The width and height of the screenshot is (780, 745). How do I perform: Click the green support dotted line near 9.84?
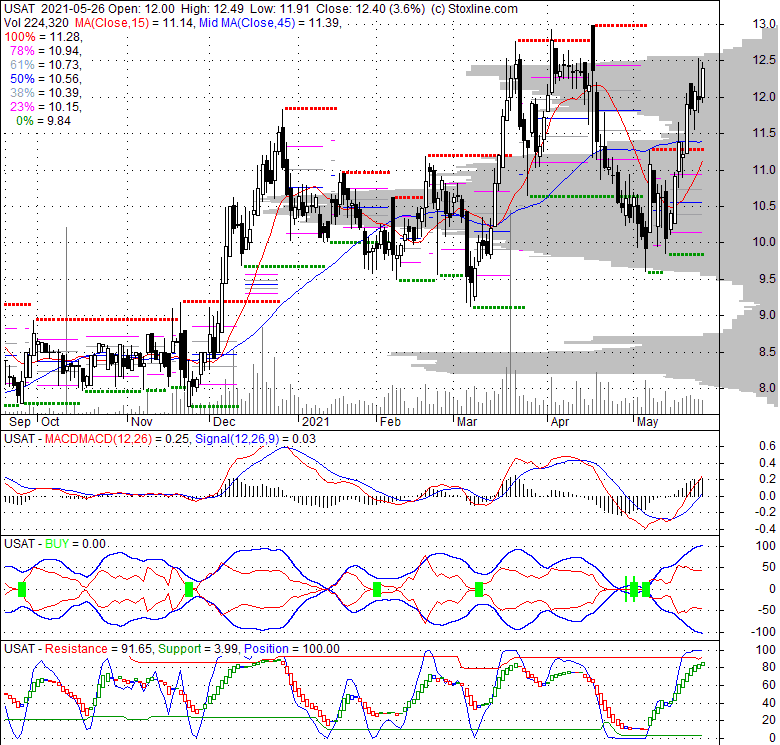686,255
